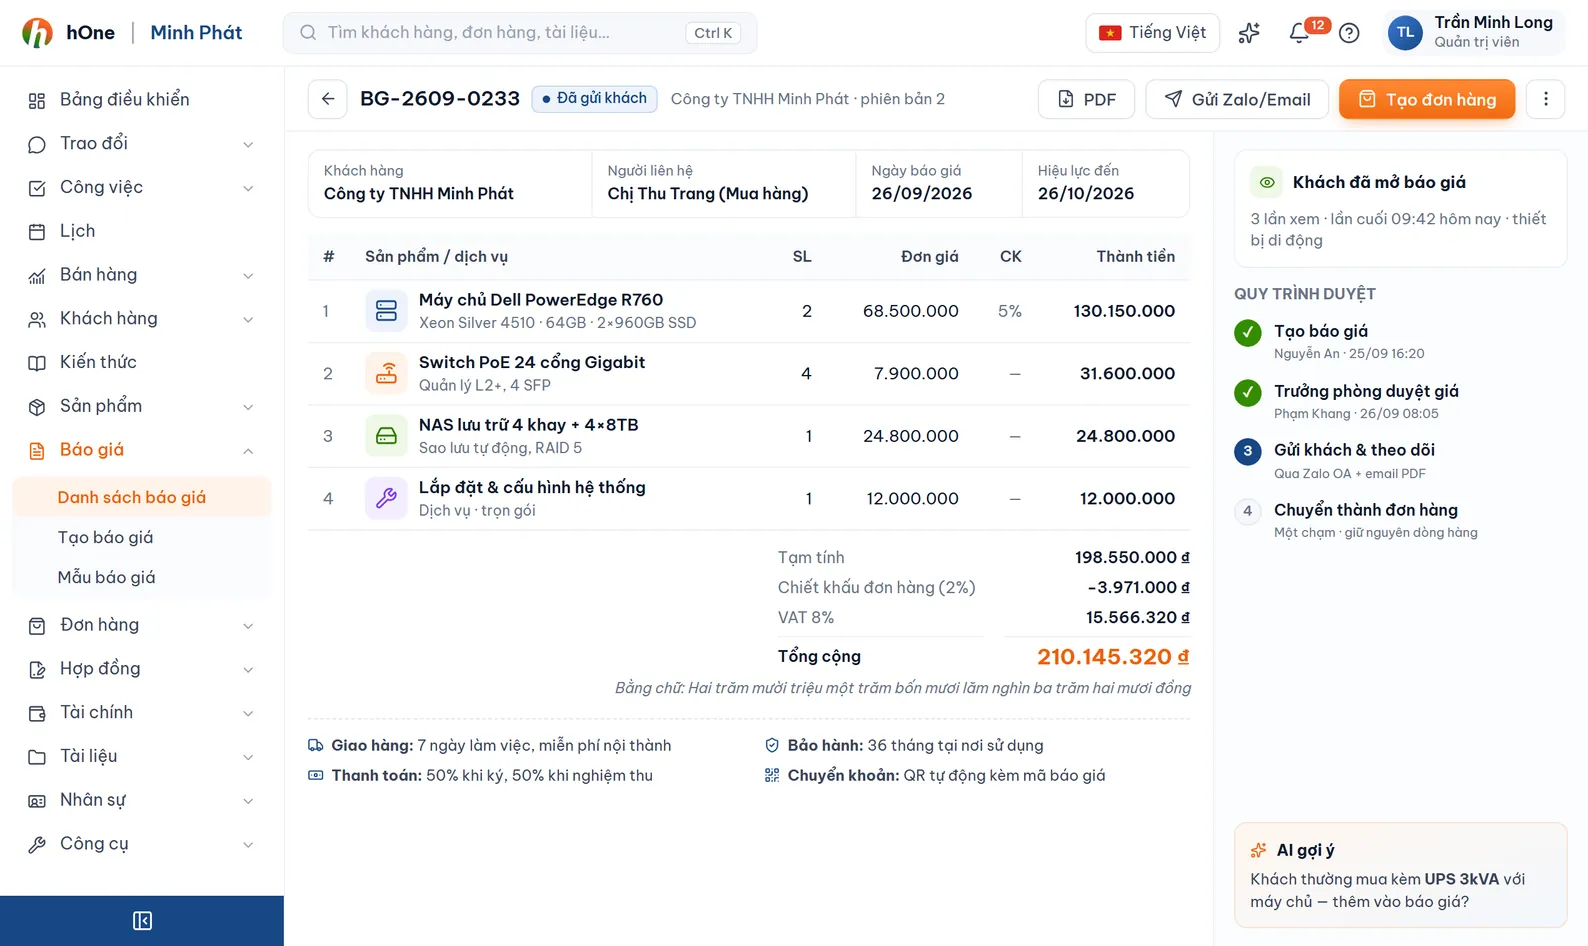Screen dimensions: 1588x946
Task: Focus the Tìm khách hàng search field
Action: click(520, 33)
